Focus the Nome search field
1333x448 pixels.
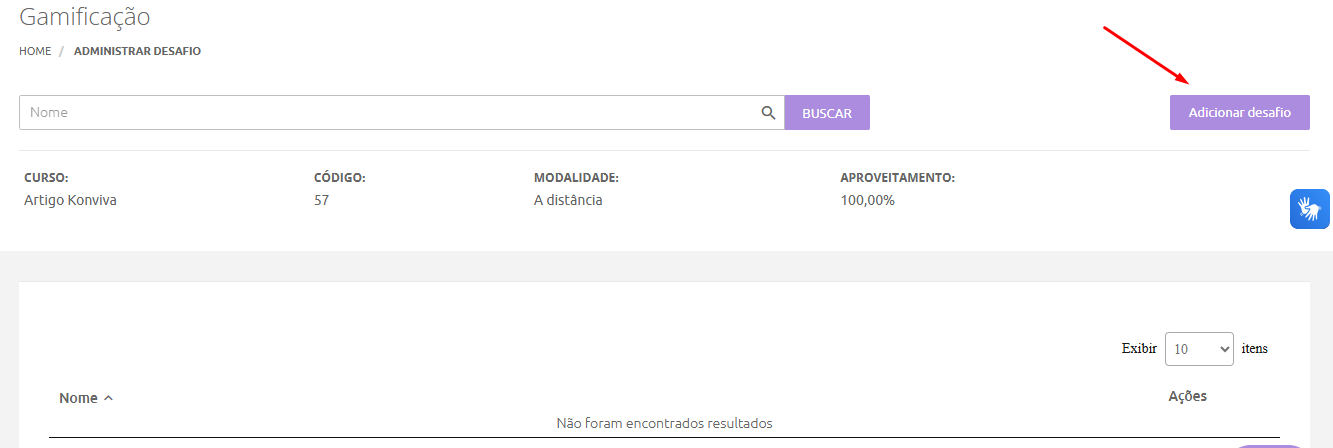pyautogui.click(x=390, y=113)
